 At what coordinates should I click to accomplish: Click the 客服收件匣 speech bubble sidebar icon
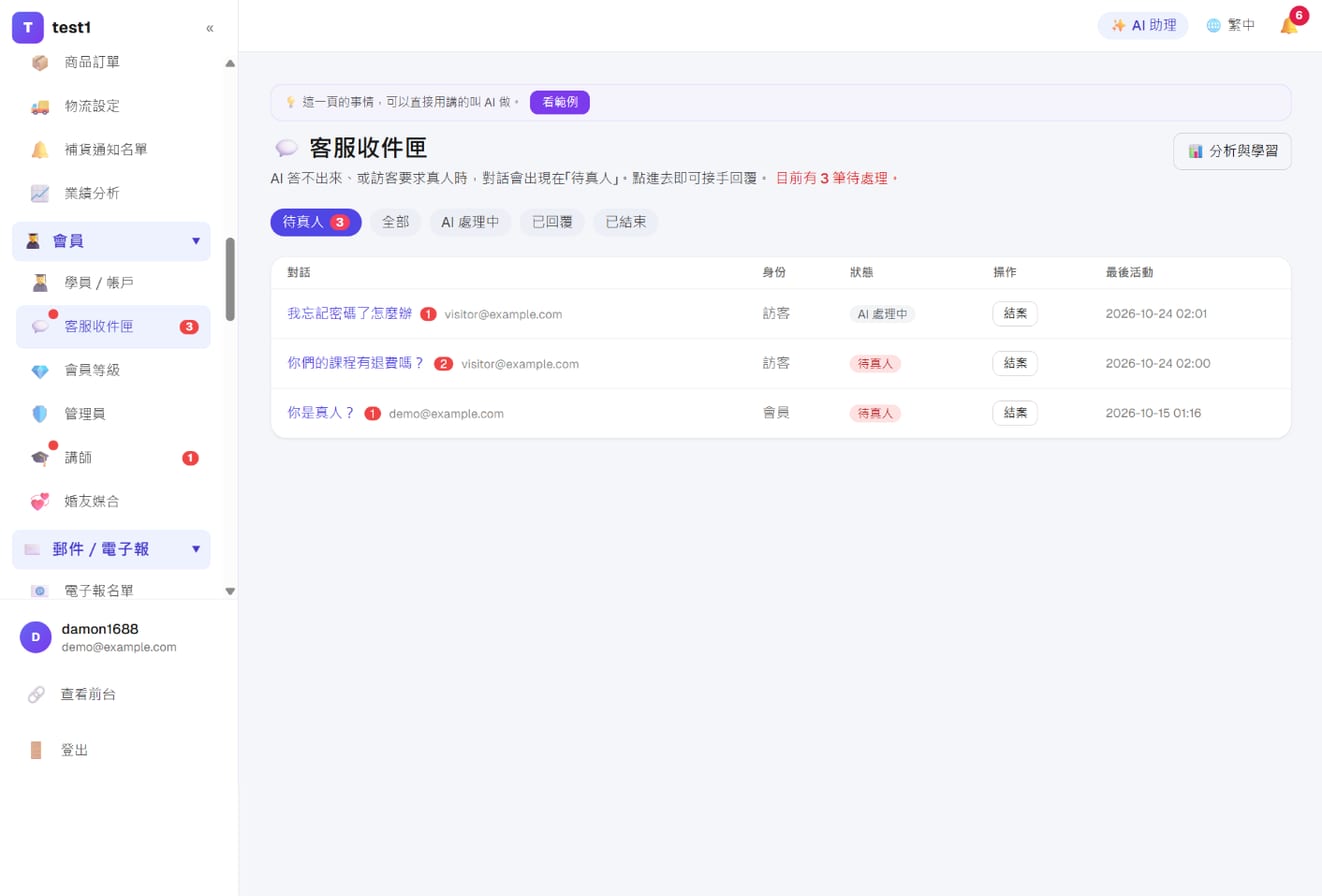(40, 326)
